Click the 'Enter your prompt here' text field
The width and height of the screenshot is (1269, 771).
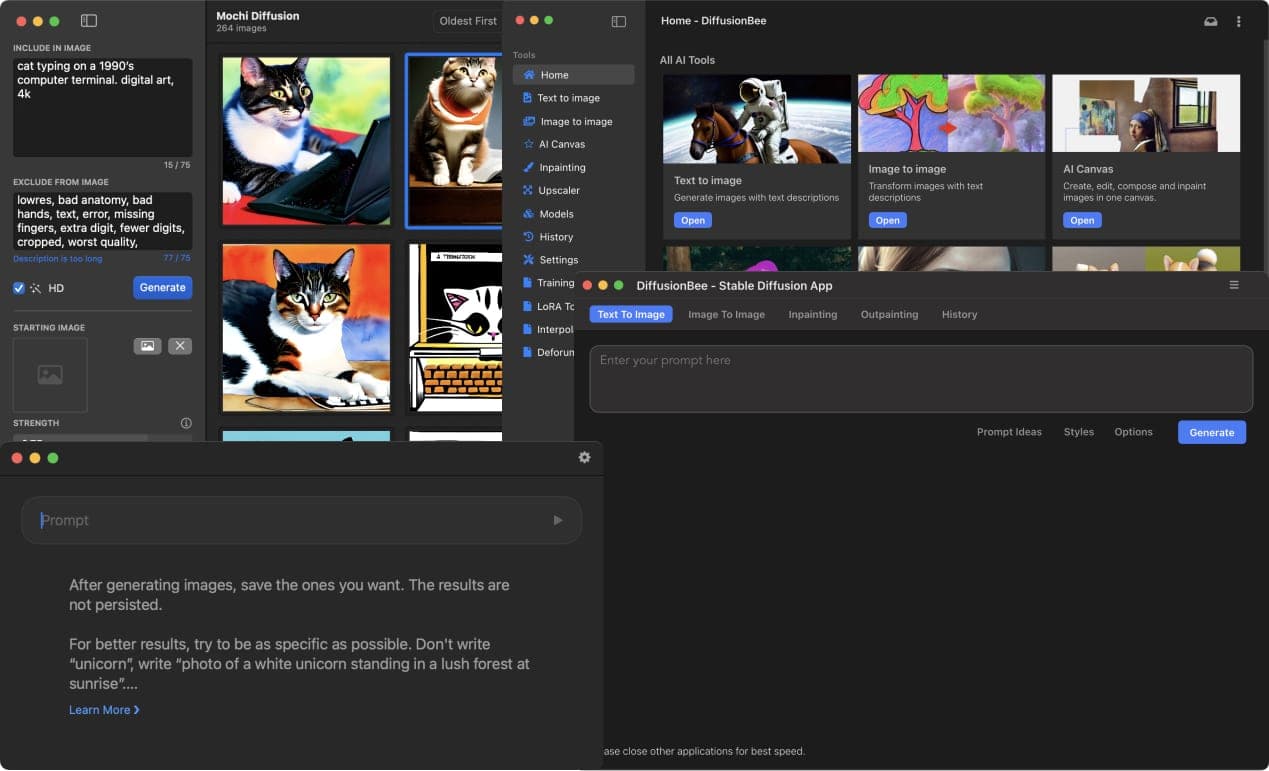(x=920, y=379)
